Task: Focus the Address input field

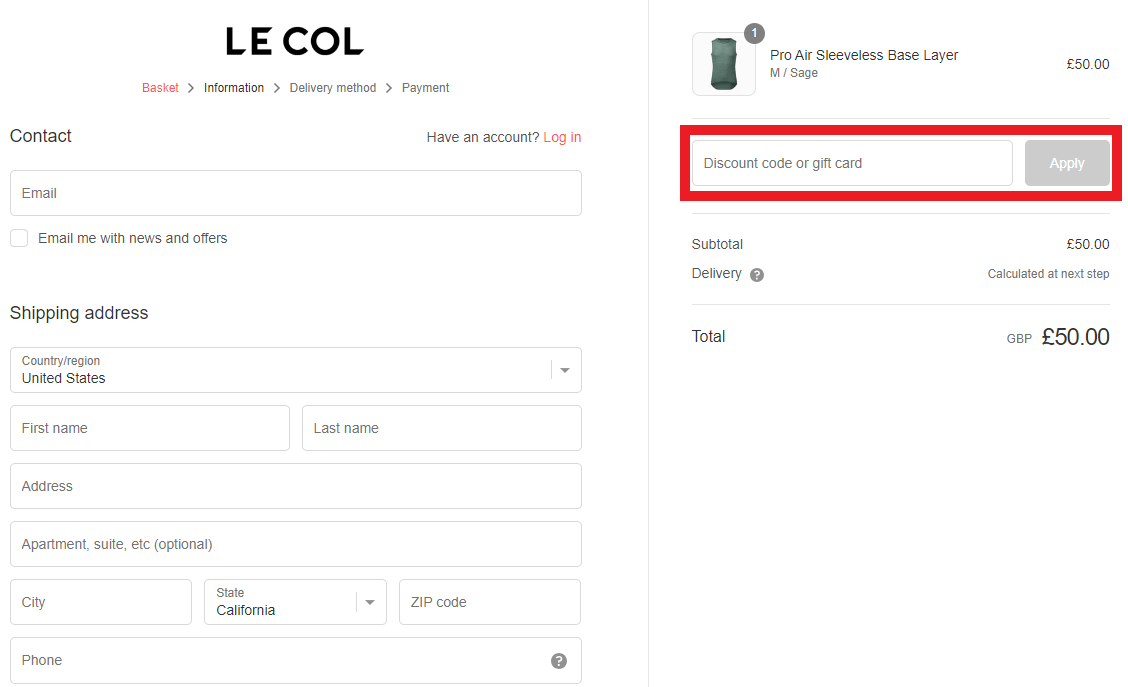Action: 296,486
